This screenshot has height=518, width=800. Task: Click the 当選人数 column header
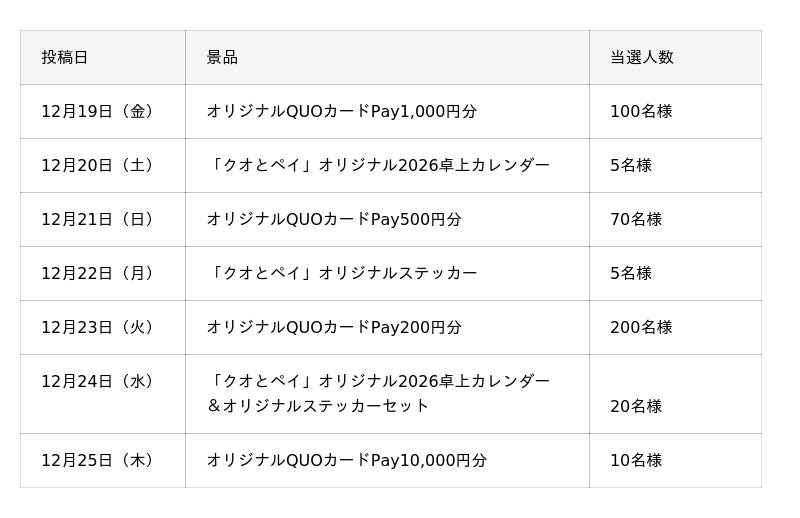[x=641, y=57]
